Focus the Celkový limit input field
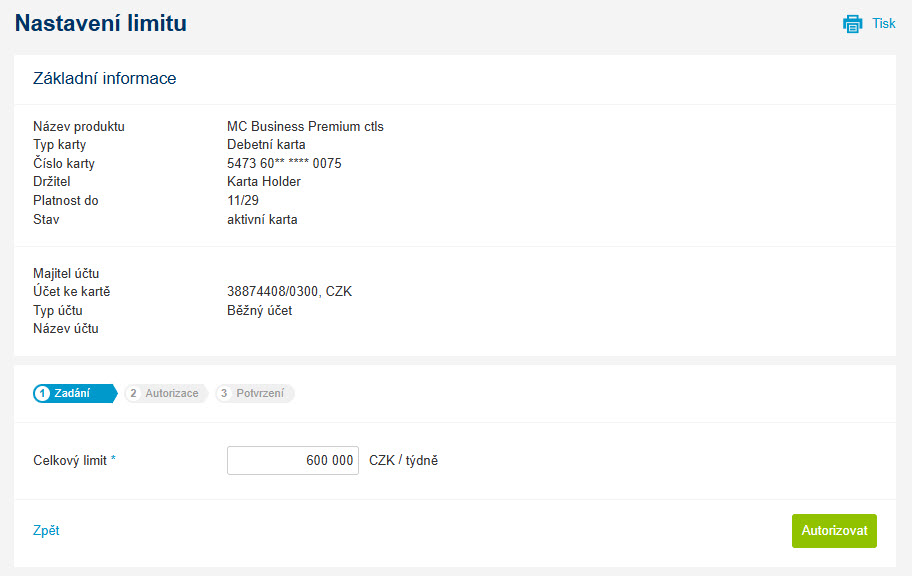 point(293,460)
